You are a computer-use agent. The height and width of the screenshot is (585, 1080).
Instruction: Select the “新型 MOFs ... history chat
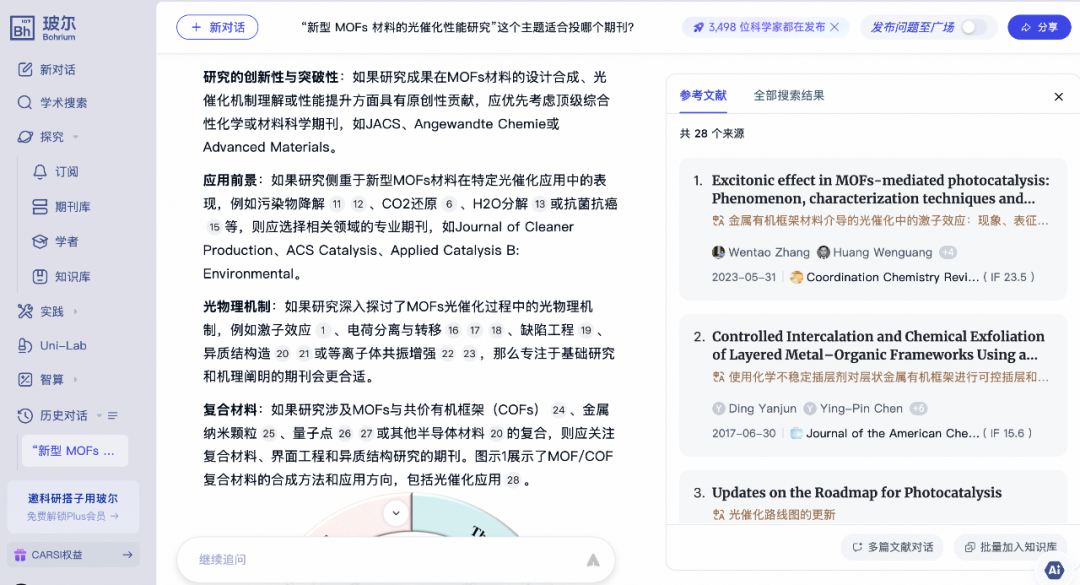pos(74,451)
